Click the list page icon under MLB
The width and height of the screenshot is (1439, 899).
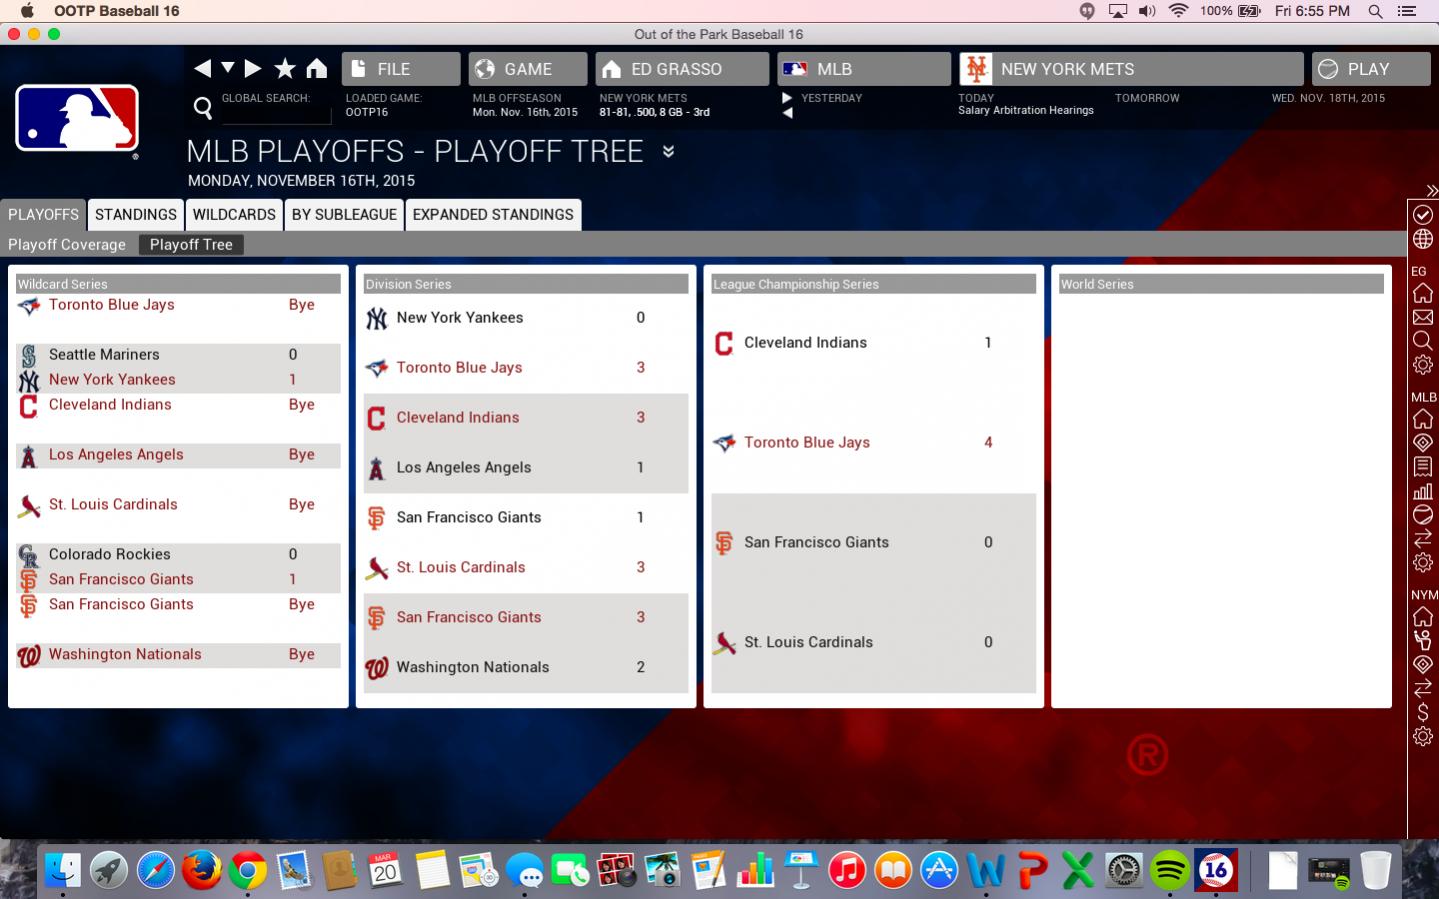pyautogui.click(x=1423, y=467)
